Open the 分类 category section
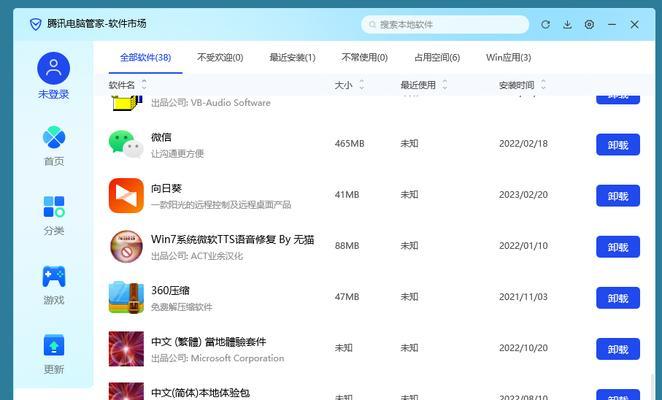 point(54,215)
